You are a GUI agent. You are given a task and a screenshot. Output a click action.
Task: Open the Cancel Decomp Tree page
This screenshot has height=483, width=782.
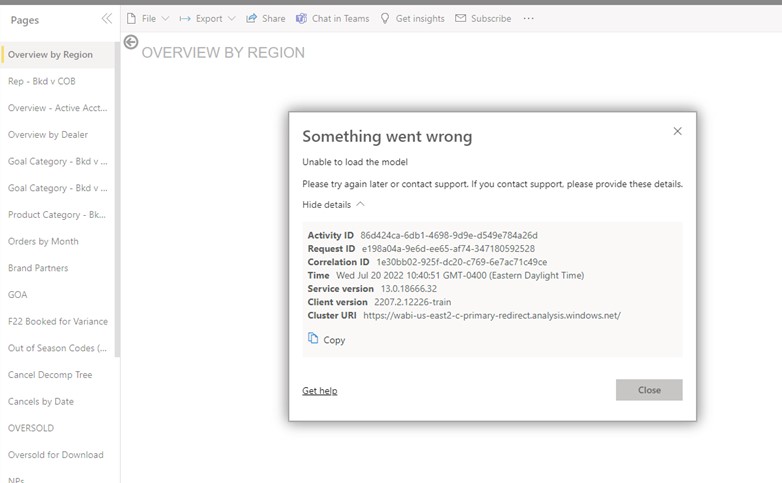(x=57, y=375)
